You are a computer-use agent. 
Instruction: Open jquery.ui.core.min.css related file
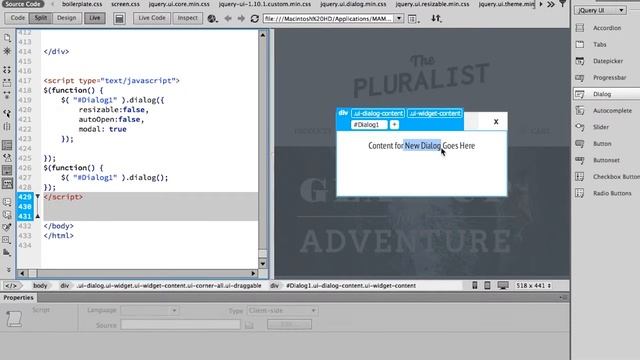pyautogui.click(x=179, y=4)
